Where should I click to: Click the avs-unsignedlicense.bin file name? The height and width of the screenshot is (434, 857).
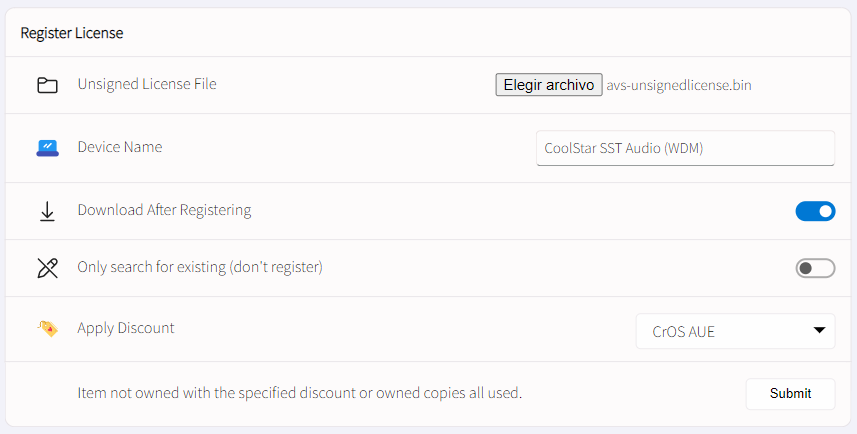(x=679, y=85)
